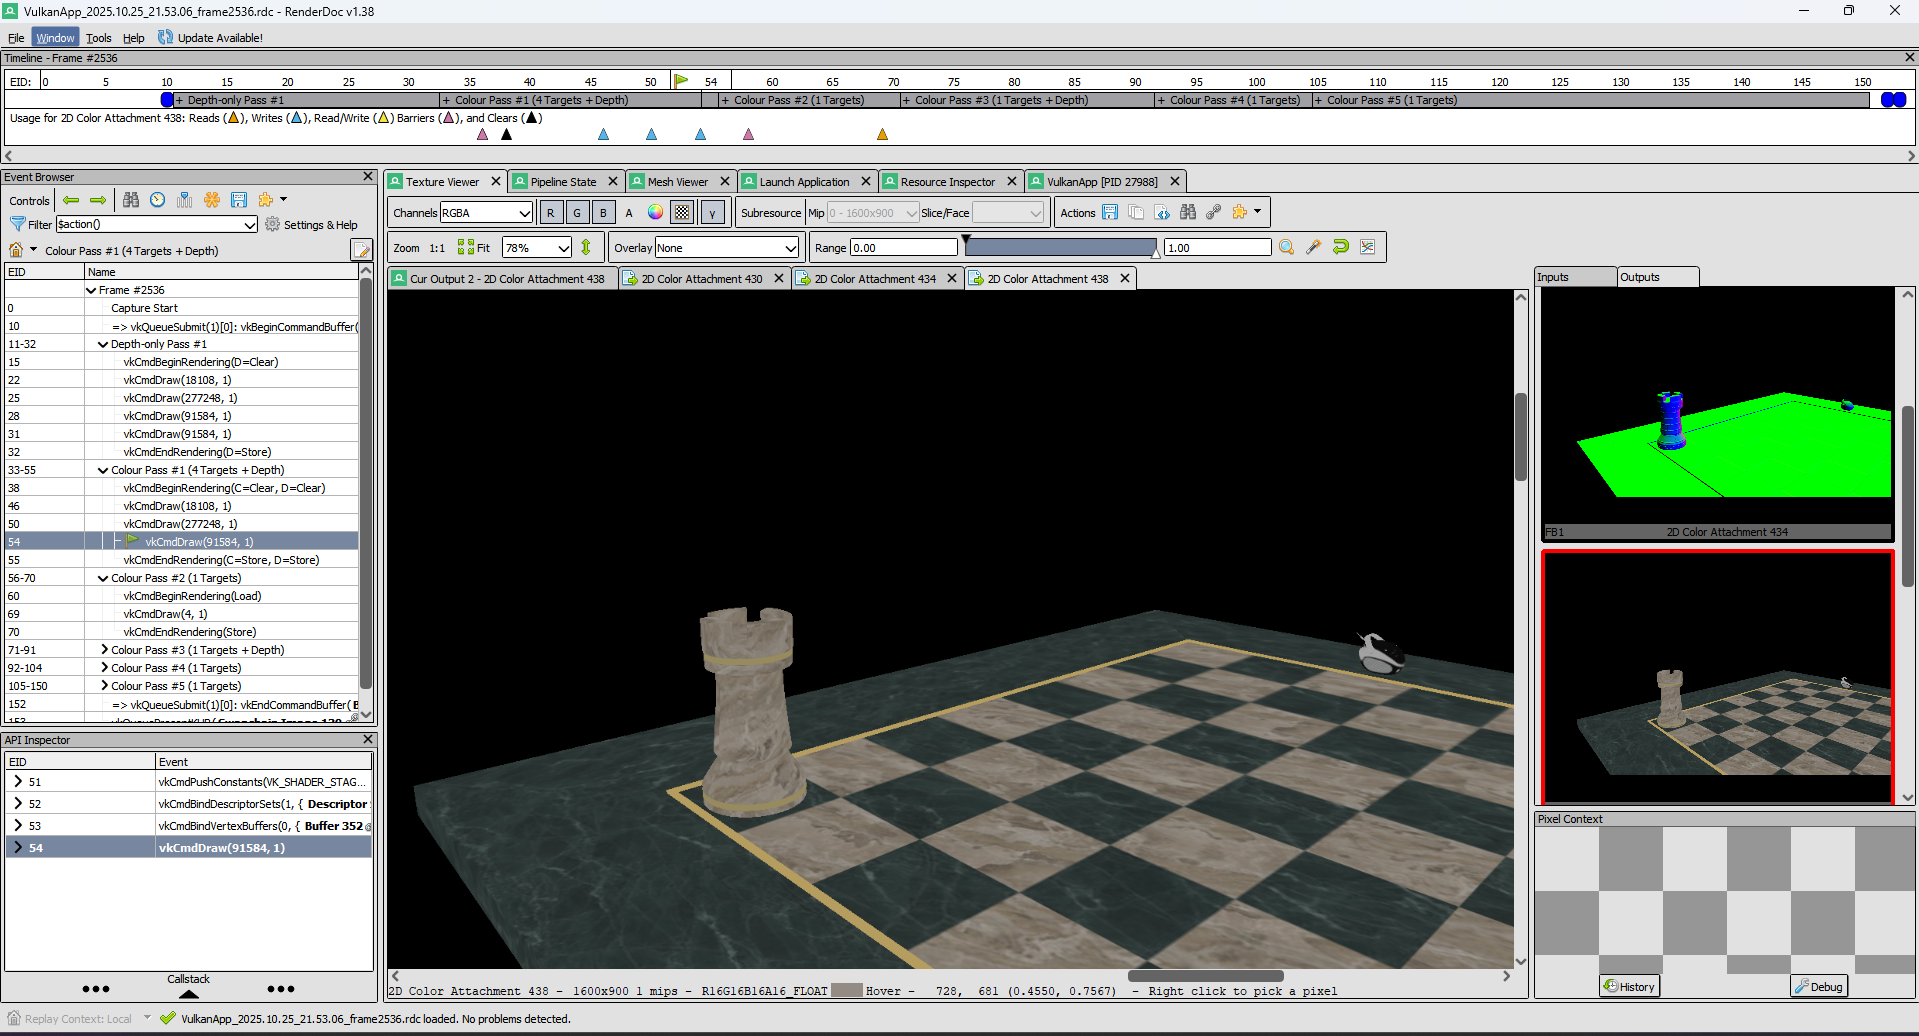Go to previous event with green left arrow
Image resolution: width=1919 pixels, height=1036 pixels.
coord(71,200)
